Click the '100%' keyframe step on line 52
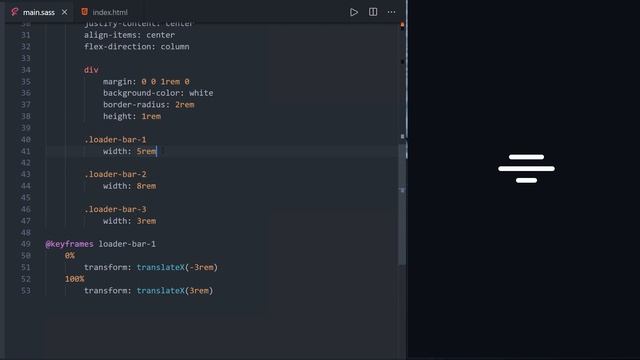Screen dimensions: 640x360 click(x=74, y=279)
